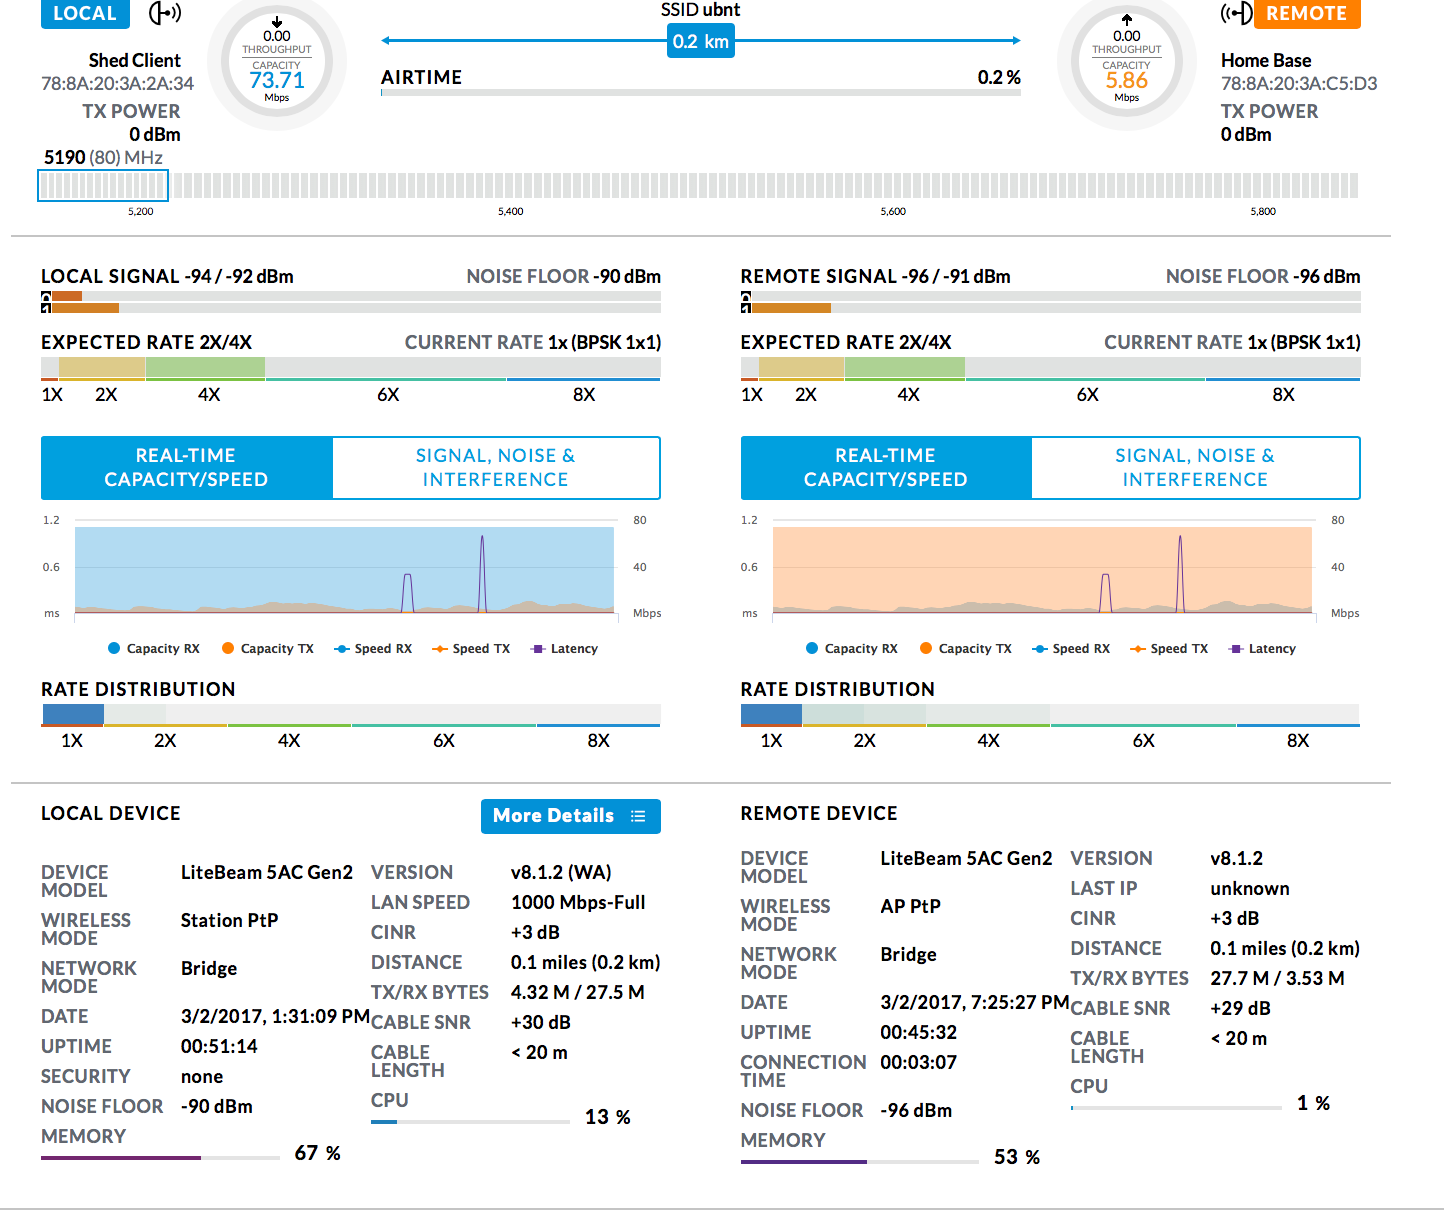This screenshot has height=1214, width=1444.
Task: Click the LAN speed 1000 Mbps-Full value
Action: 578,903
